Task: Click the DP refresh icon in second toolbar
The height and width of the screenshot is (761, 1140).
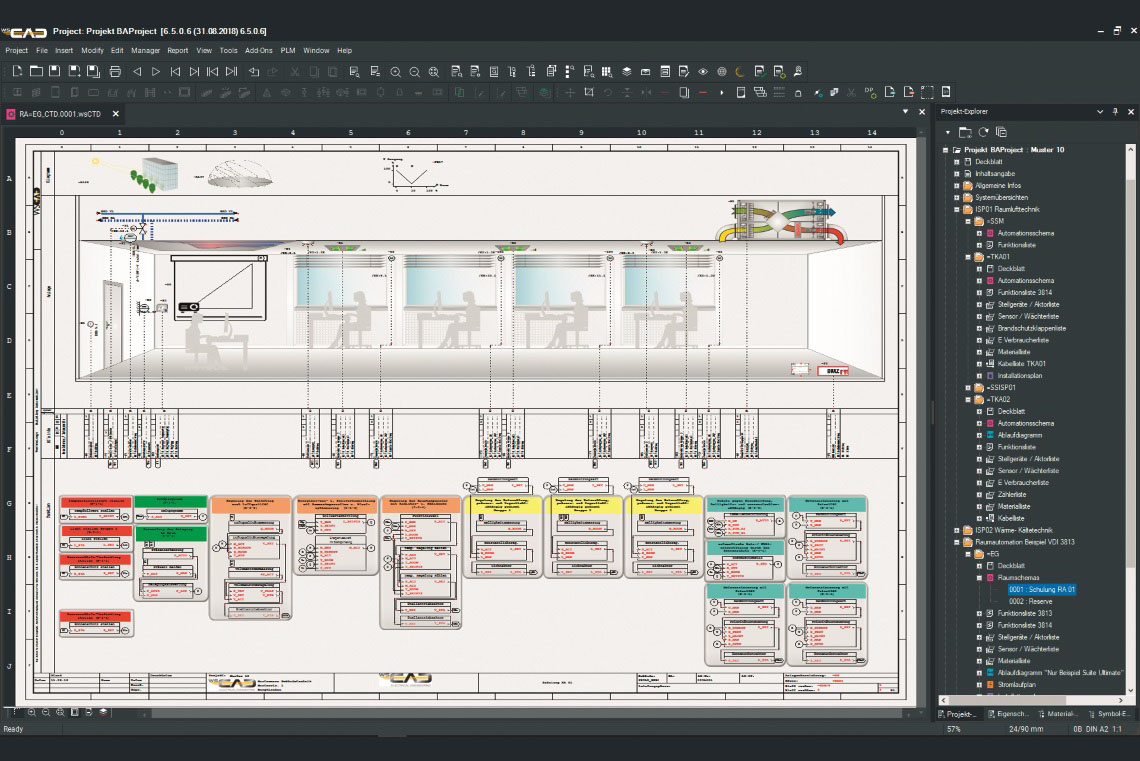Action: tap(870, 92)
